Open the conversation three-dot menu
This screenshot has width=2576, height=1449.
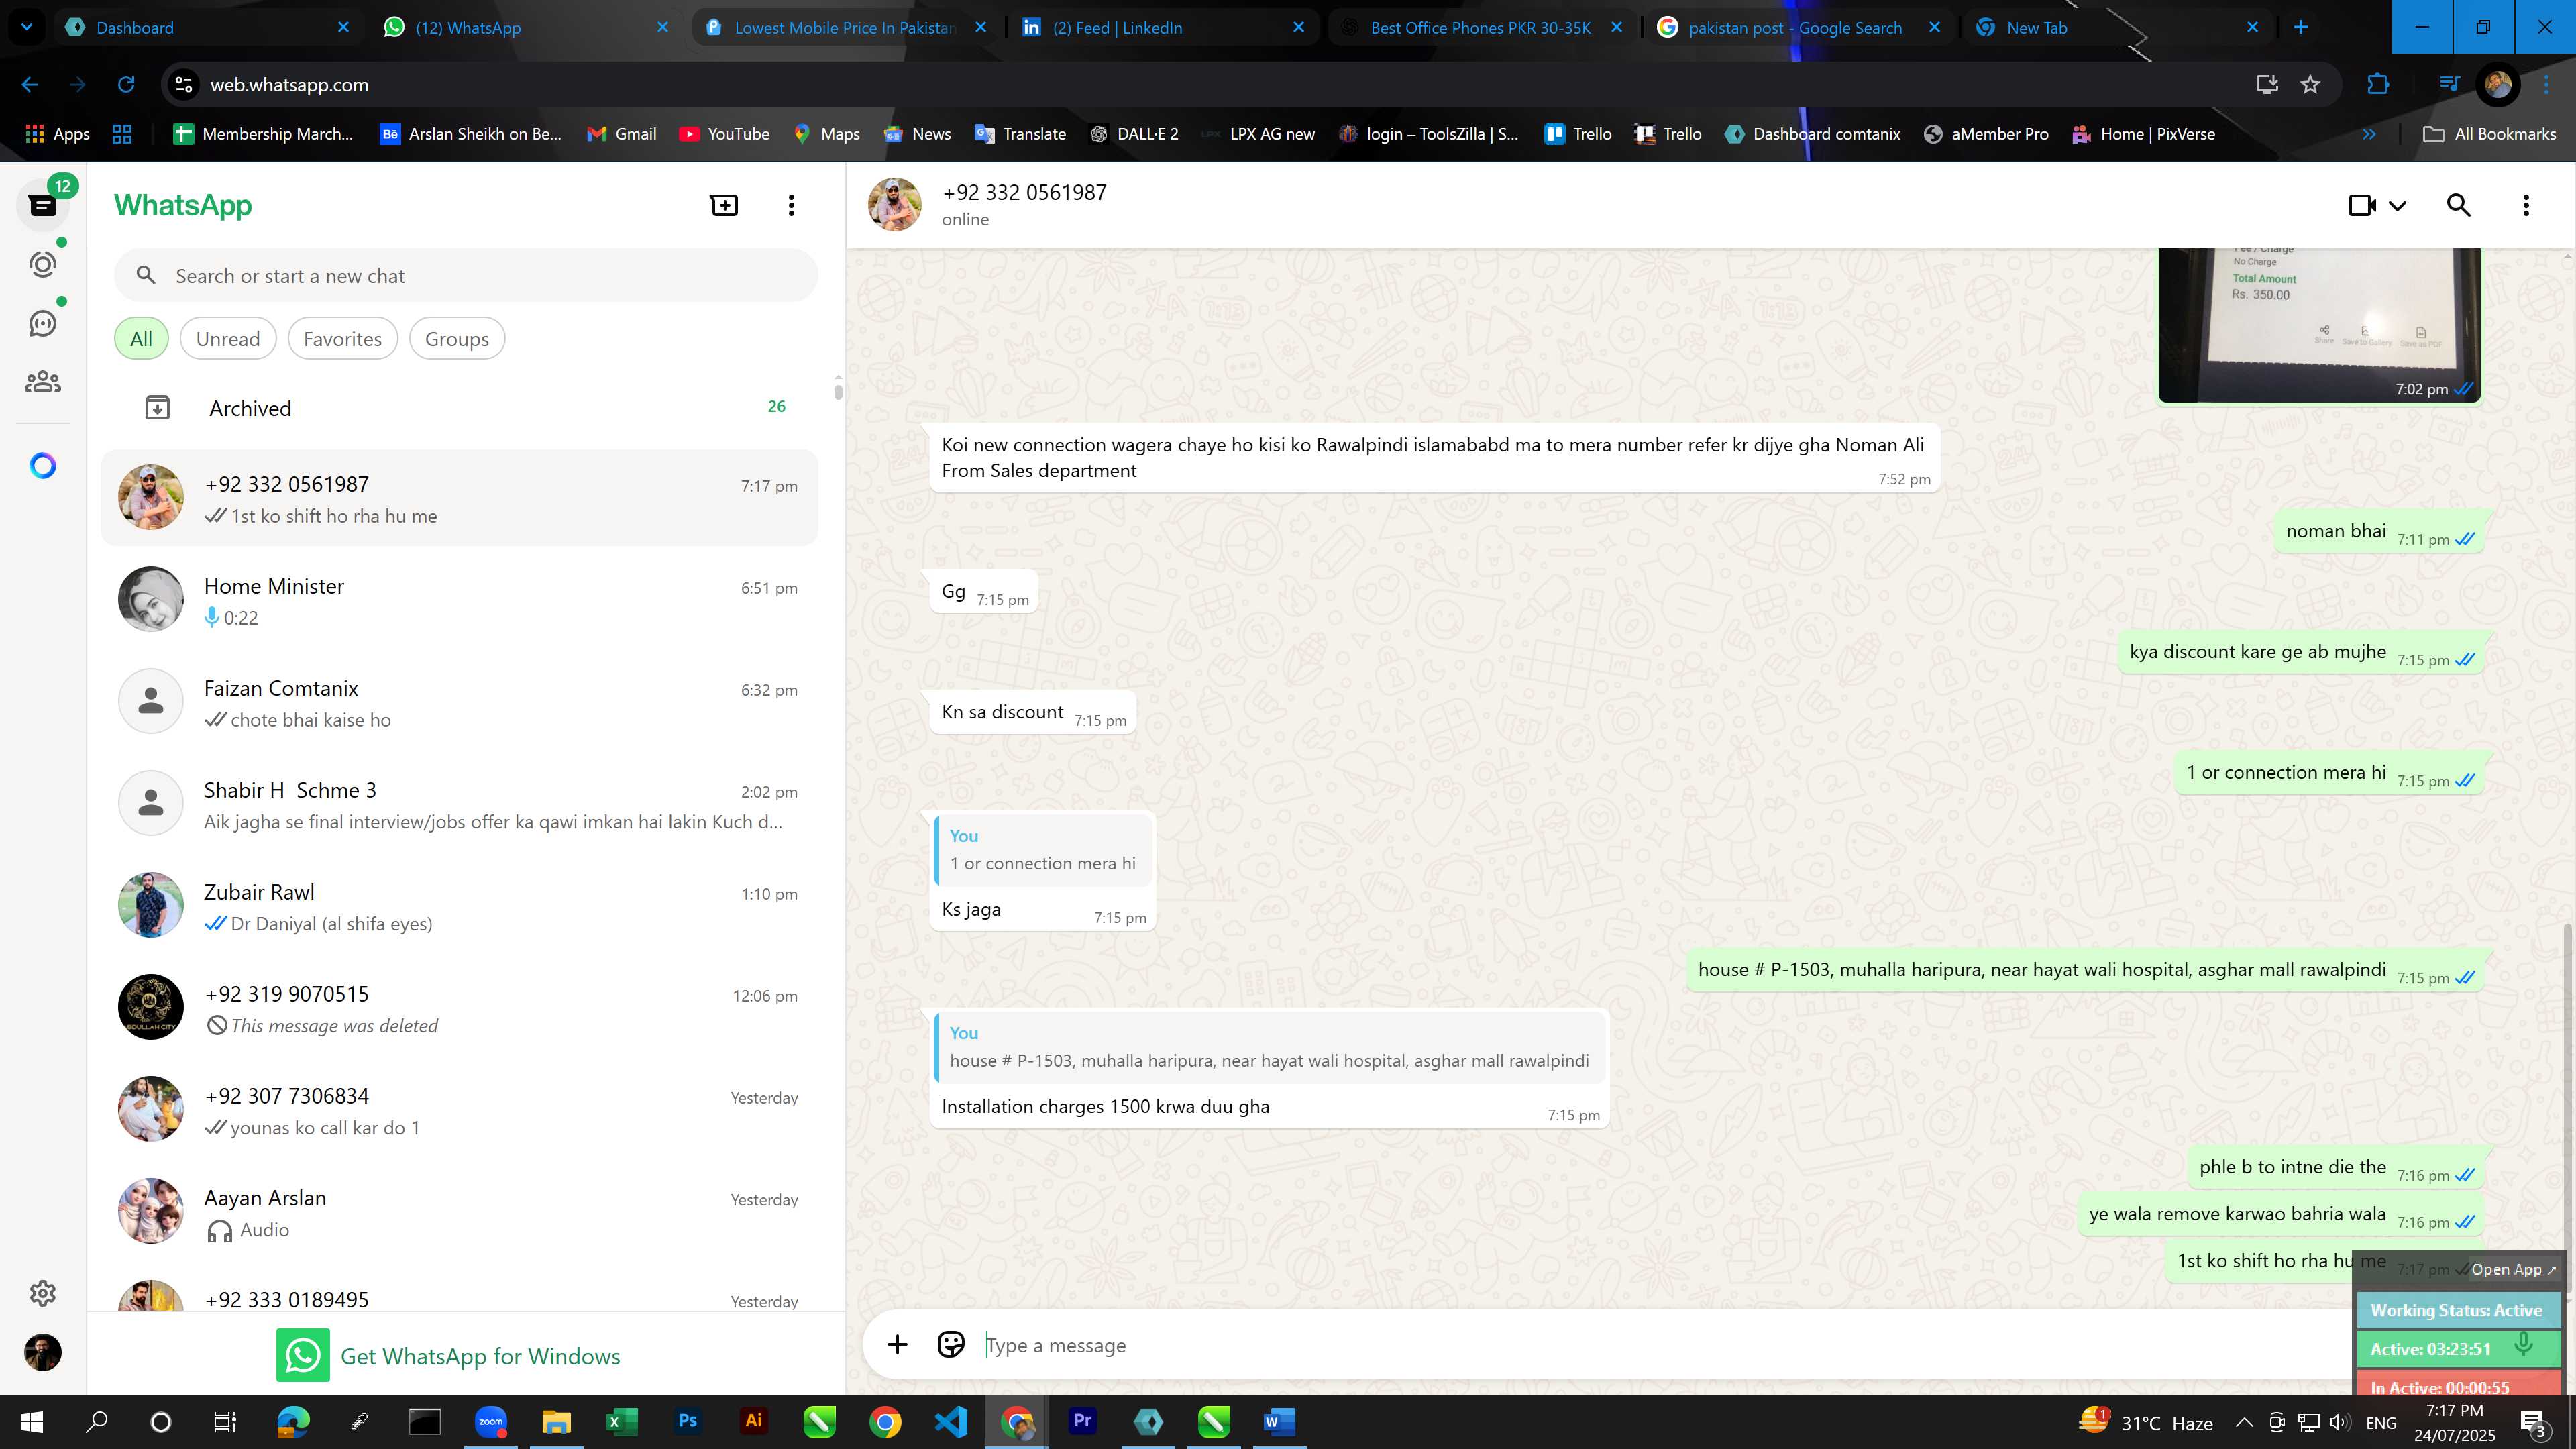click(2526, 205)
